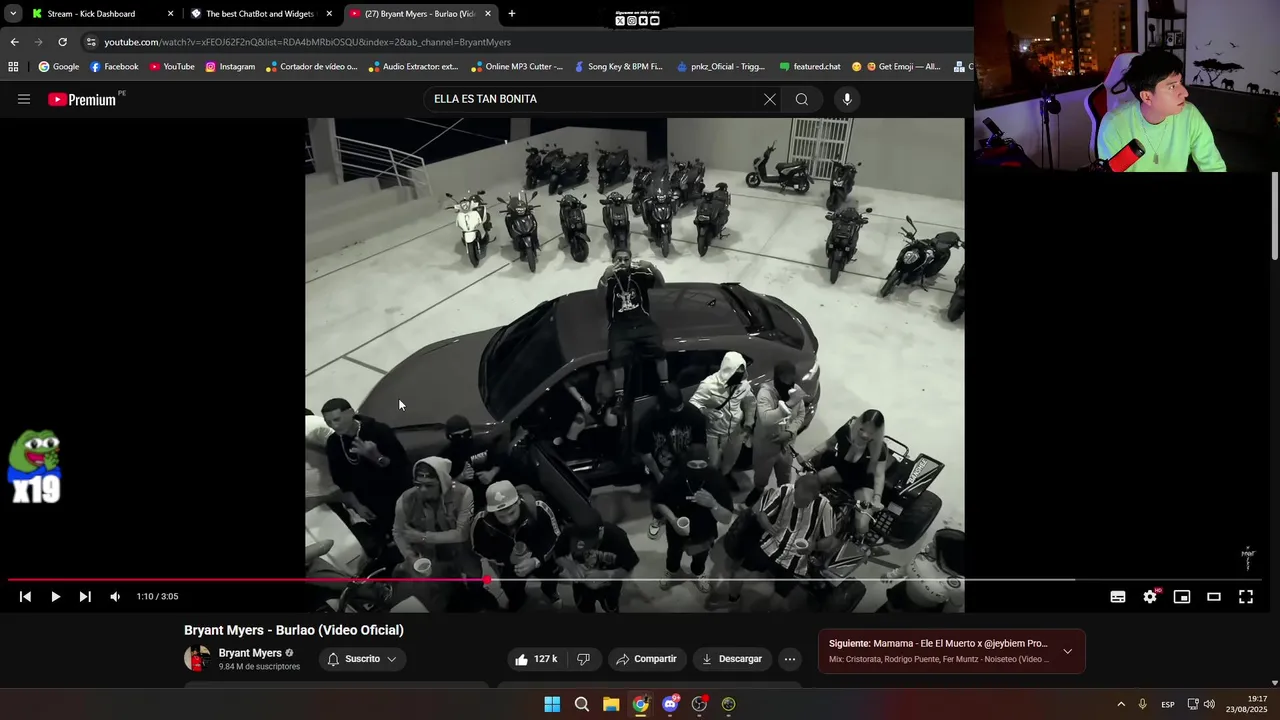Run search with the magnifier button
The image size is (1280, 720).
801,99
